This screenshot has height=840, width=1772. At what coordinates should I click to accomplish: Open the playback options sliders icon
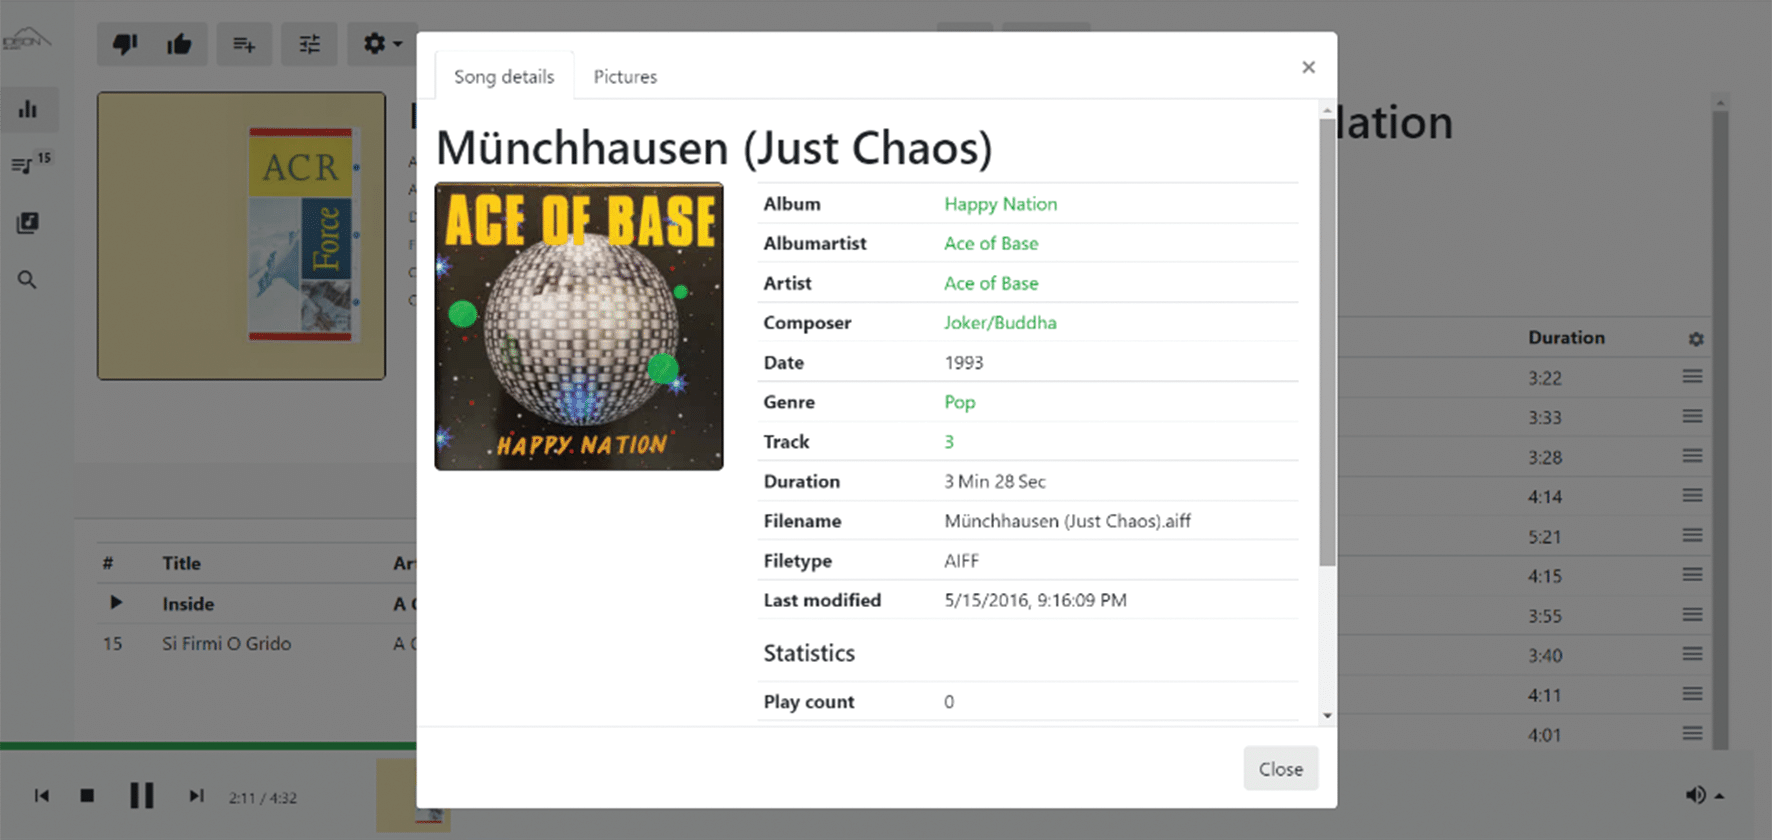coord(310,44)
